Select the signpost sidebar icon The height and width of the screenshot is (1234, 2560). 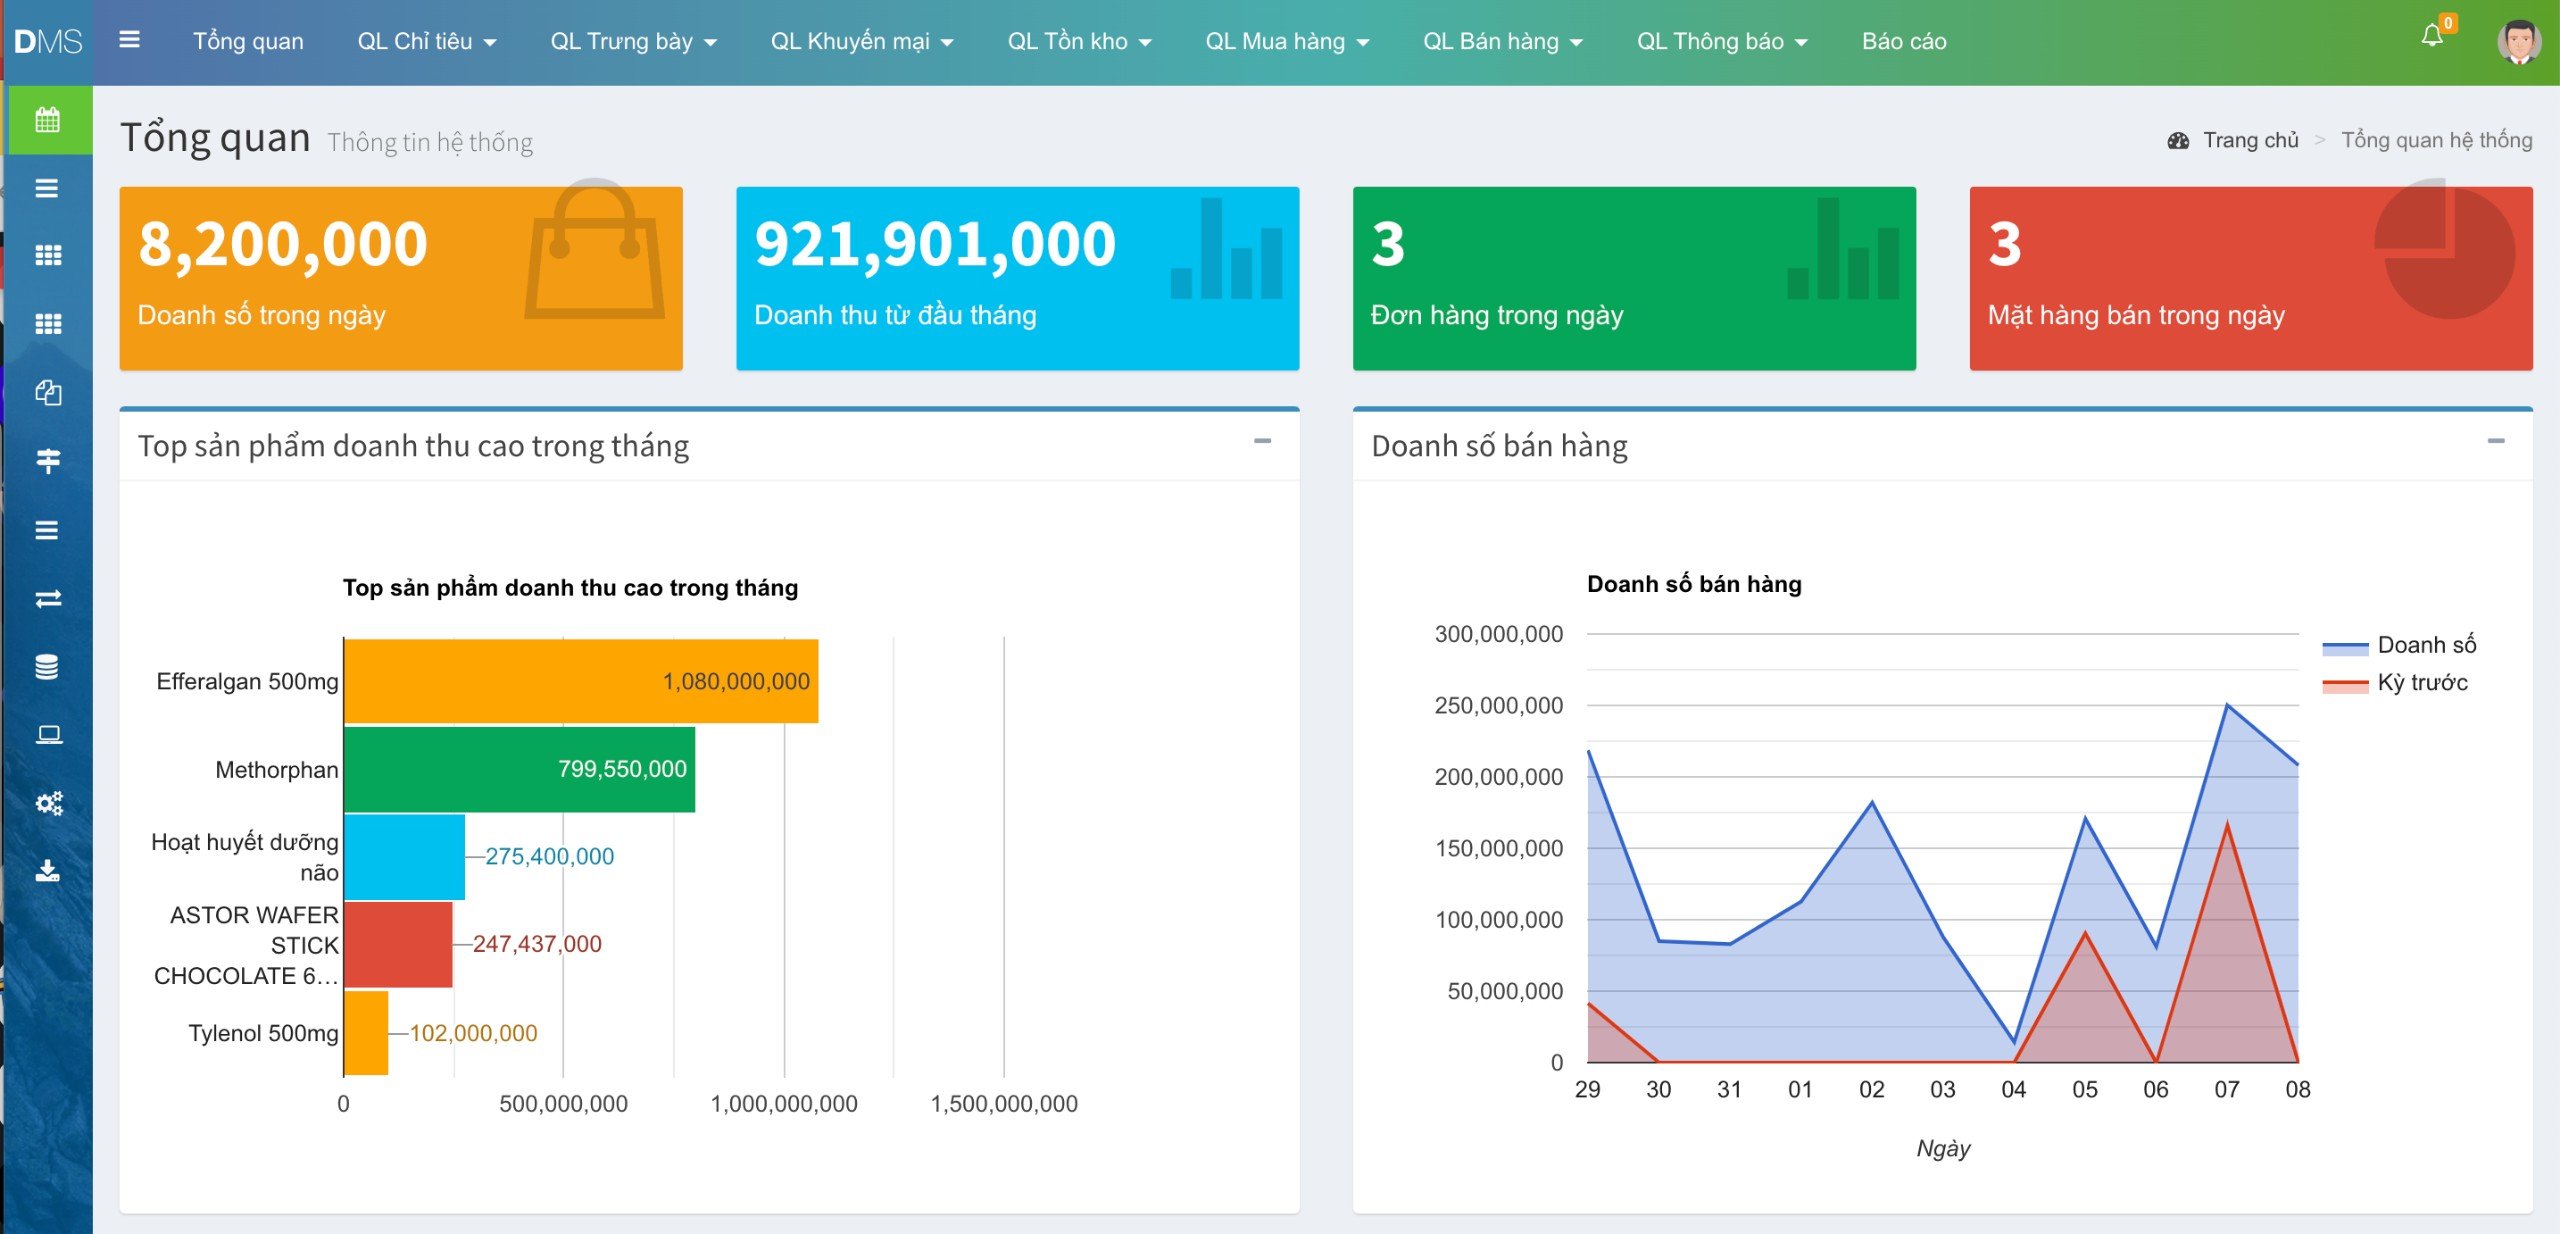[47, 461]
